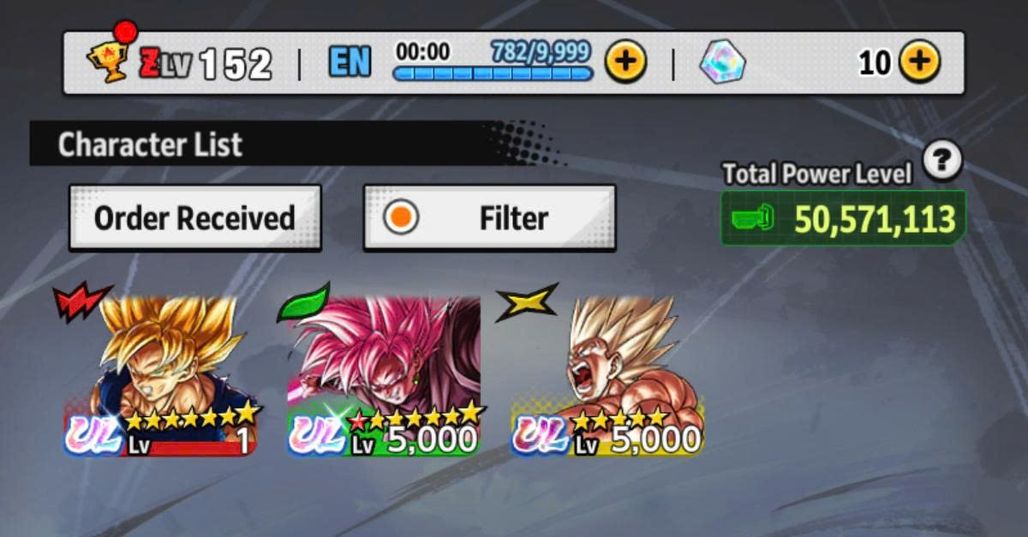Image resolution: width=1028 pixels, height=537 pixels.
Task: Open the Order Received sort dropdown
Action: click(195, 218)
